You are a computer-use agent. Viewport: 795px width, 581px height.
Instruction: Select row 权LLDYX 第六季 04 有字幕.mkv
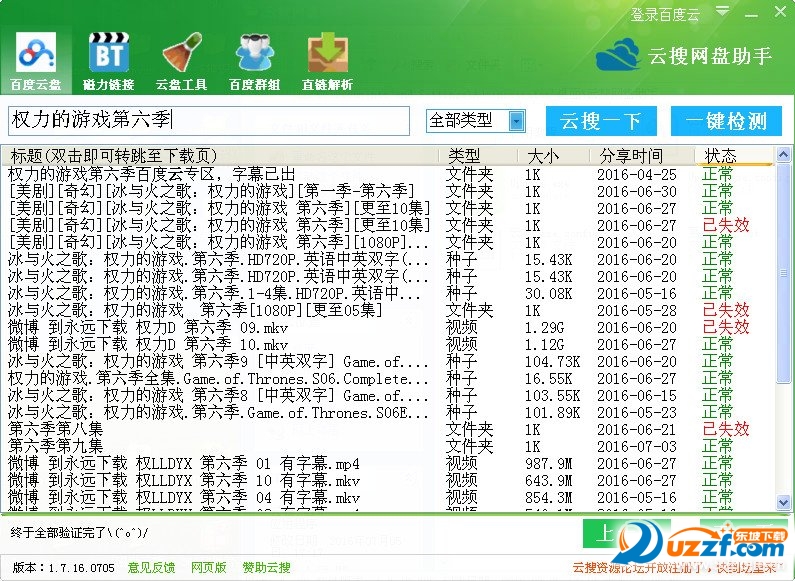(x=388, y=497)
